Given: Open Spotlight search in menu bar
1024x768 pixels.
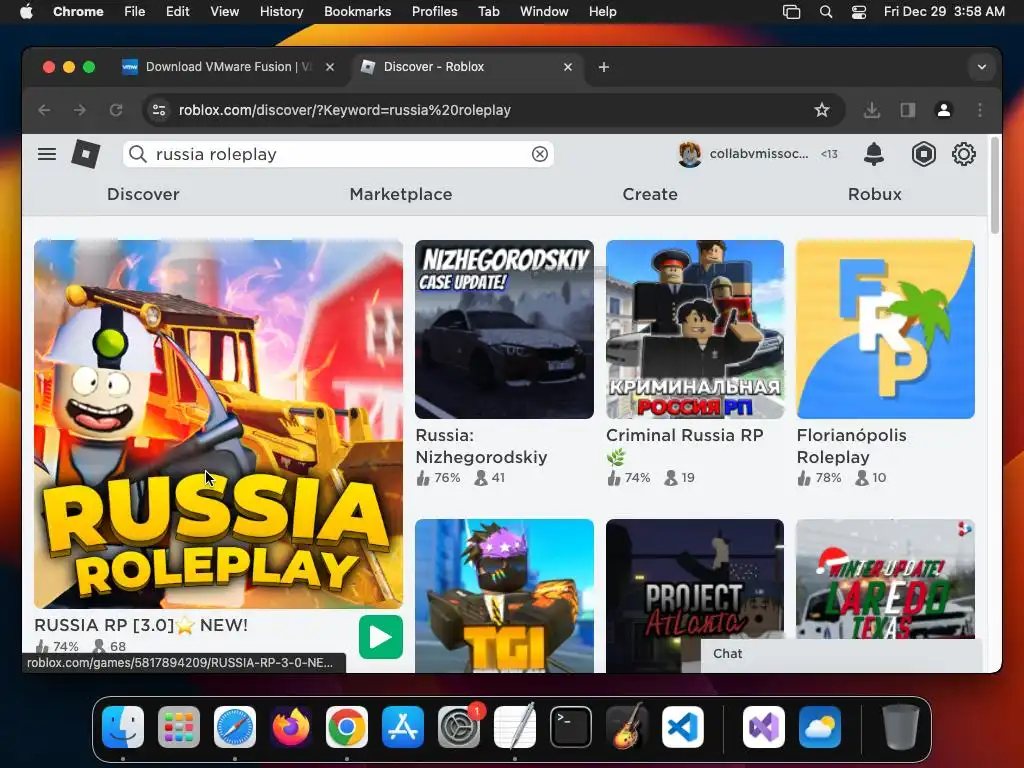Looking at the screenshot, I should tap(825, 12).
